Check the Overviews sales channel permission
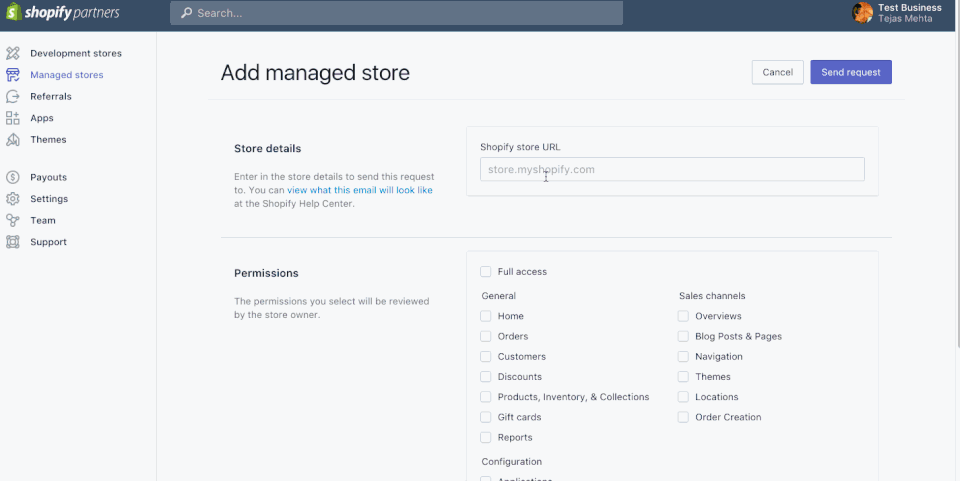This screenshot has height=481, width=960. [683, 316]
